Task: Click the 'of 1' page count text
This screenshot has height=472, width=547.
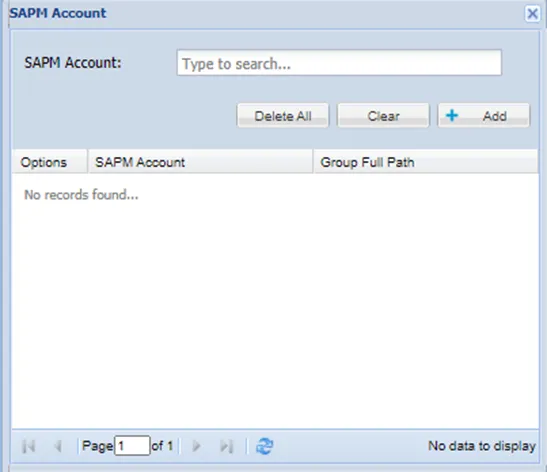Action: (x=162, y=446)
